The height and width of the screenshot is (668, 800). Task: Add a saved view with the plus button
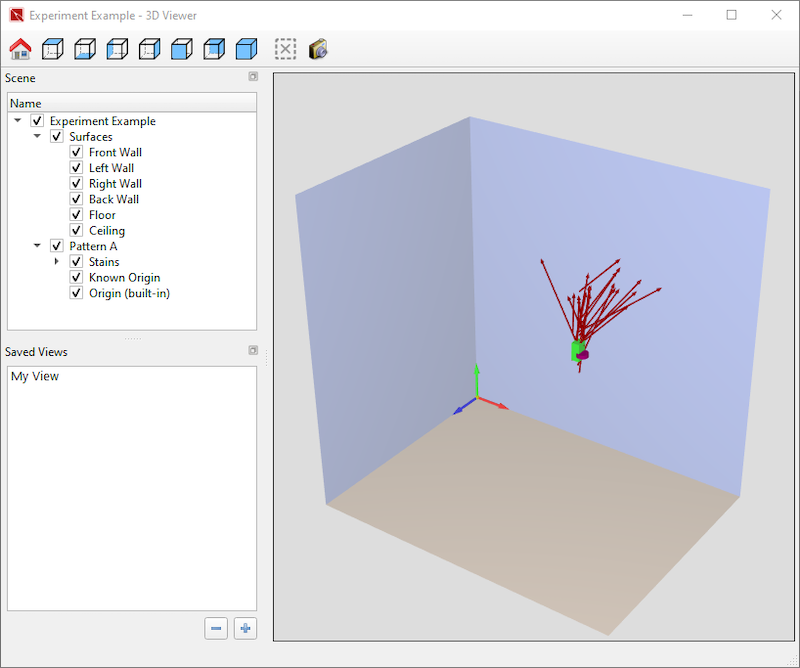click(x=245, y=628)
